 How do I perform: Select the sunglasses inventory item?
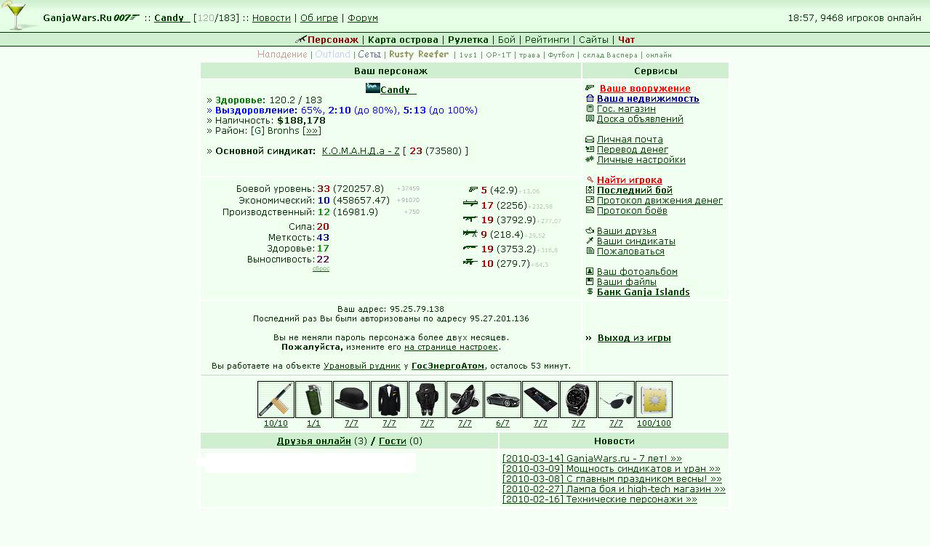click(x=616, y=400)
